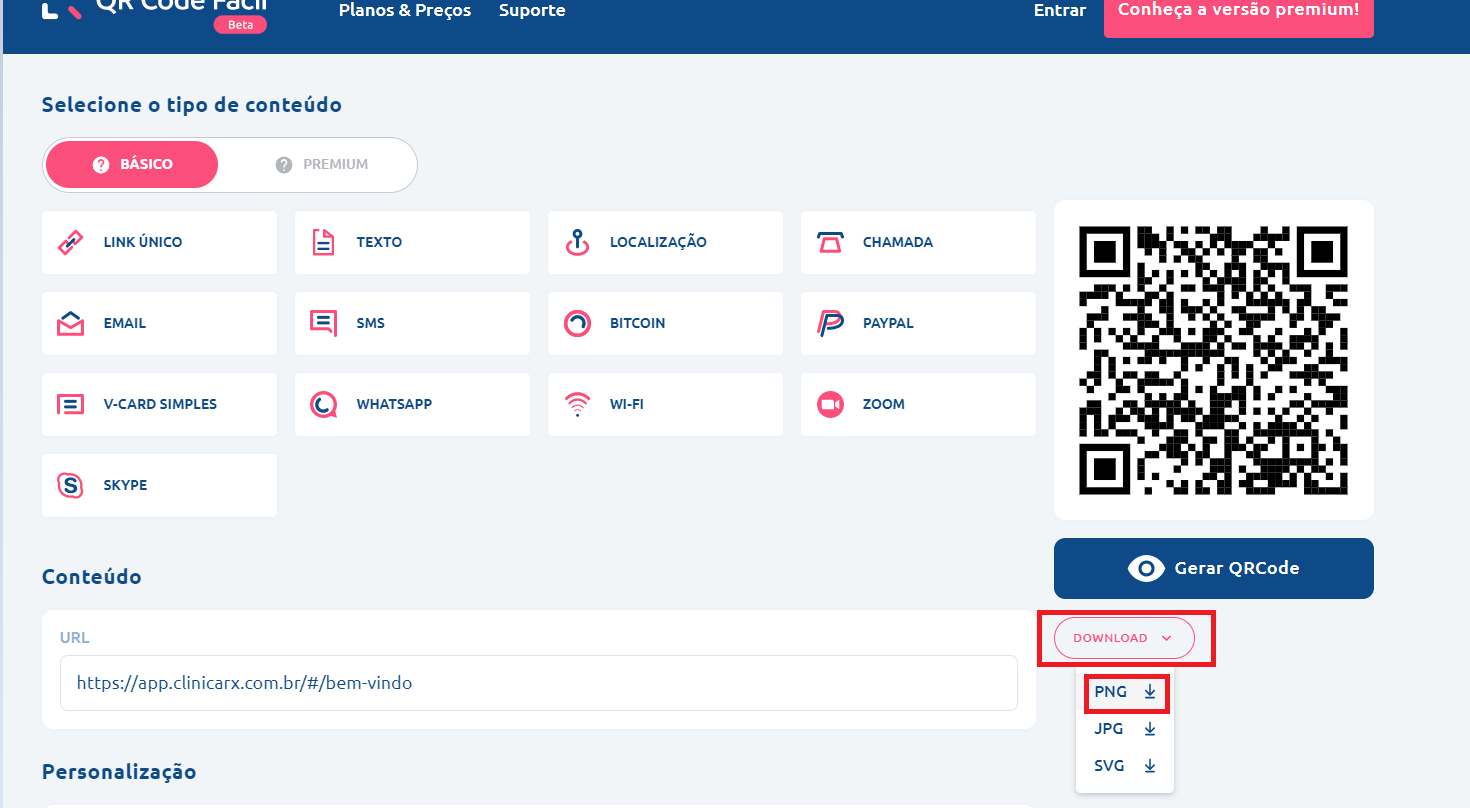
Task: Choose the Email envelope icon
Action: tap(70, 323)
